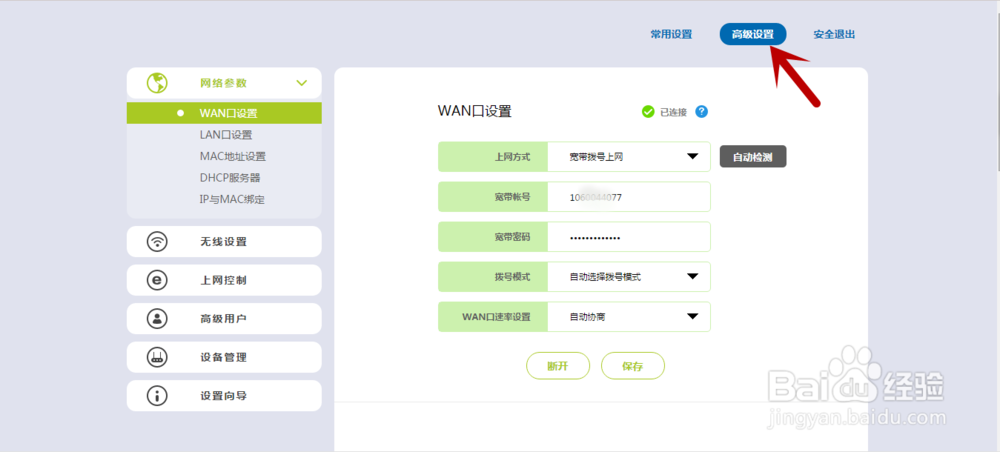Click the 保存 button
The image size is (1000, 452).
633,366
